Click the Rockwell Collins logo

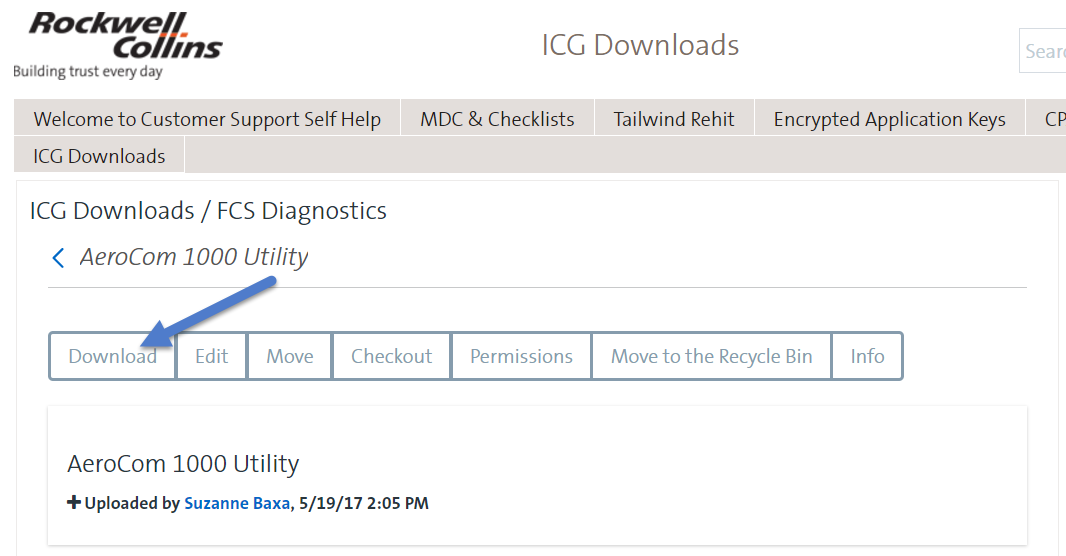pos(118,45)
